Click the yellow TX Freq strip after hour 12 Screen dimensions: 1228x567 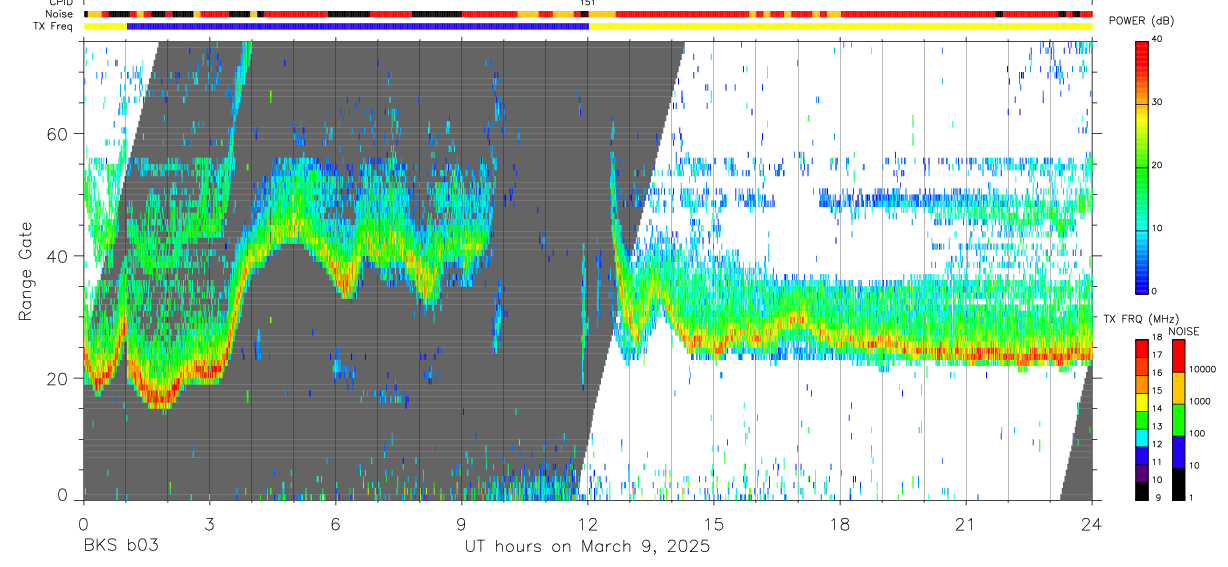[840, 26]
